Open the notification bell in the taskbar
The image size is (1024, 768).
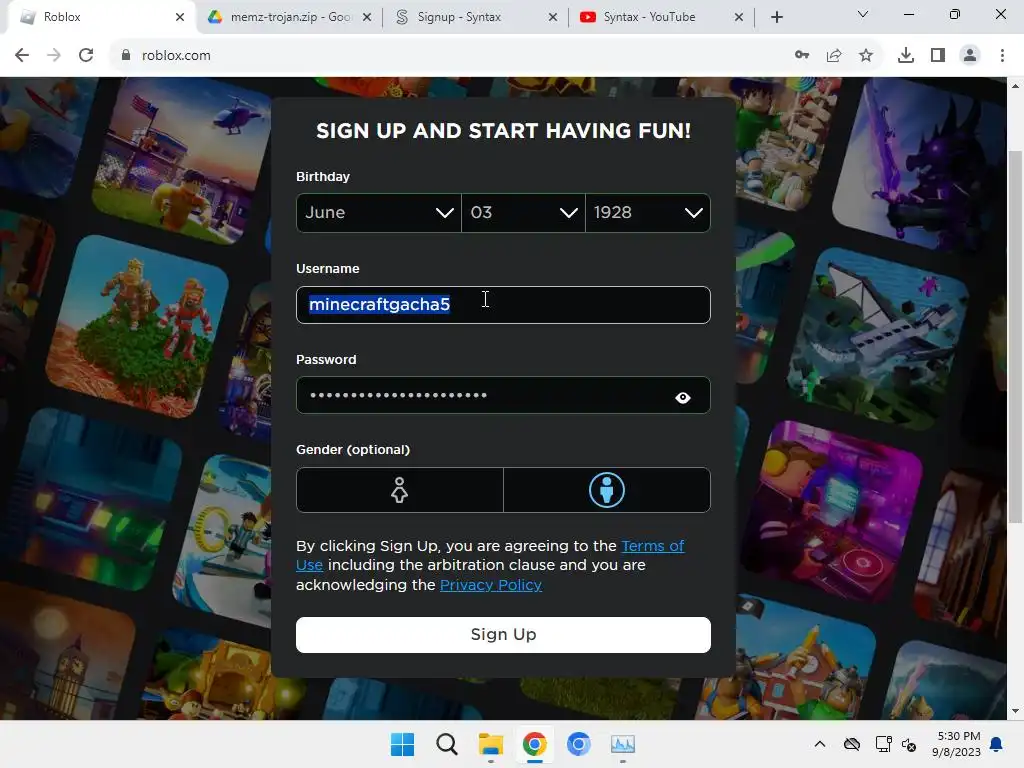coord(997,744)
